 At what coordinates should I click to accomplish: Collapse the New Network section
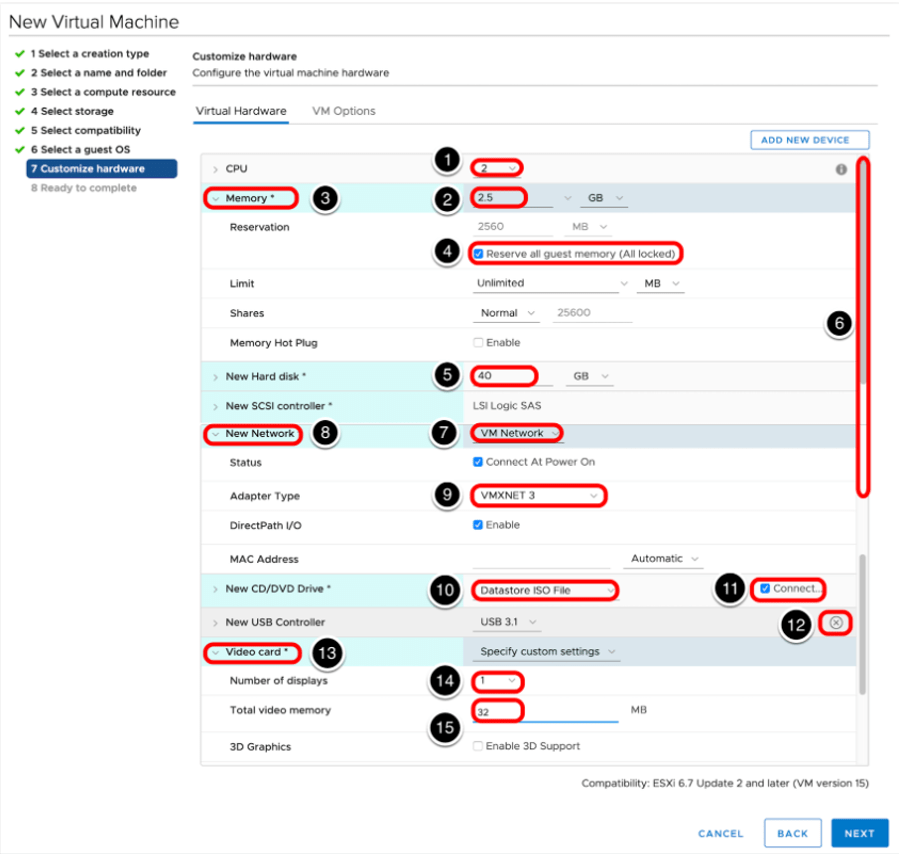pos(215,434)
